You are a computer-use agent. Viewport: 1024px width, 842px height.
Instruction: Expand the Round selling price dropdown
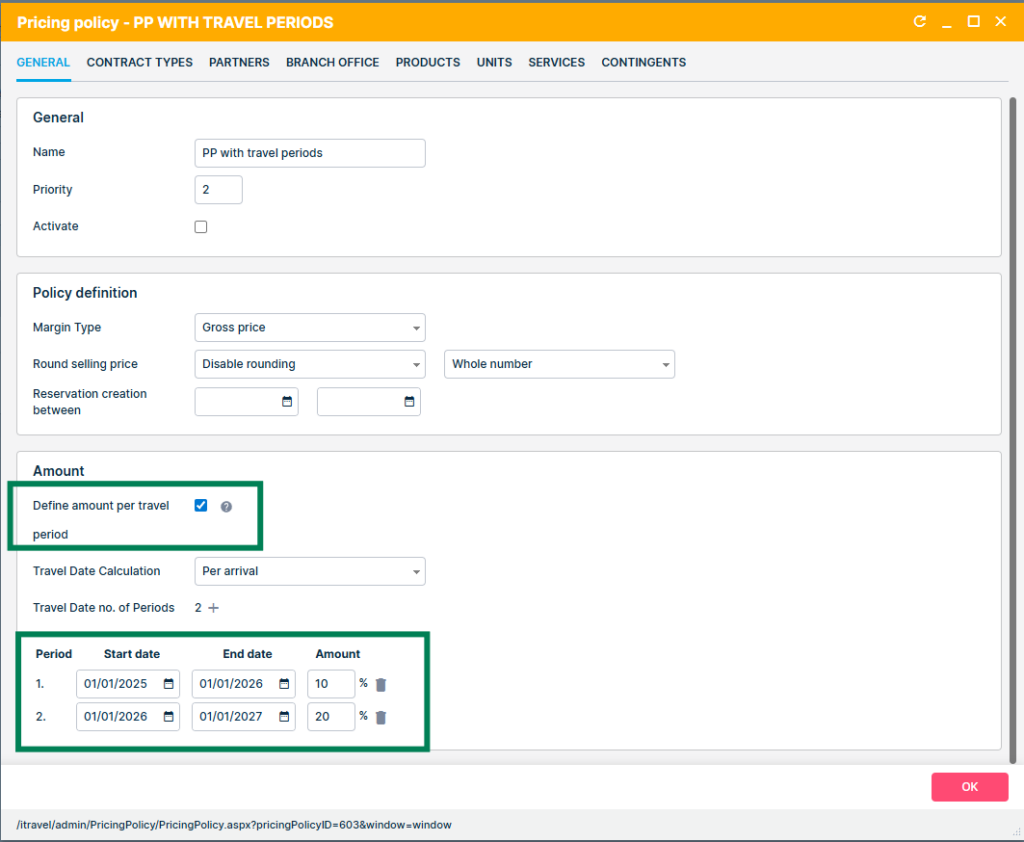point(310,364)
